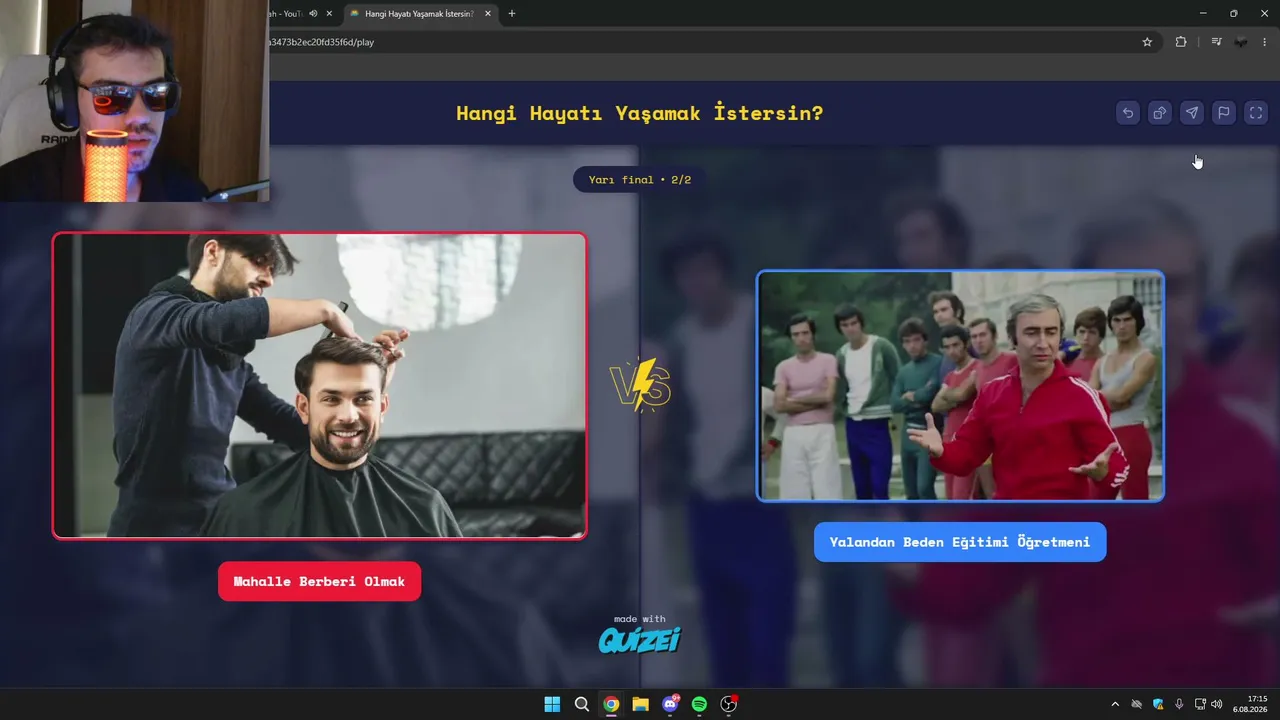Select the barber photo card
The width and height of the screenshot is (1280, 720).
[x=319, y=386]
